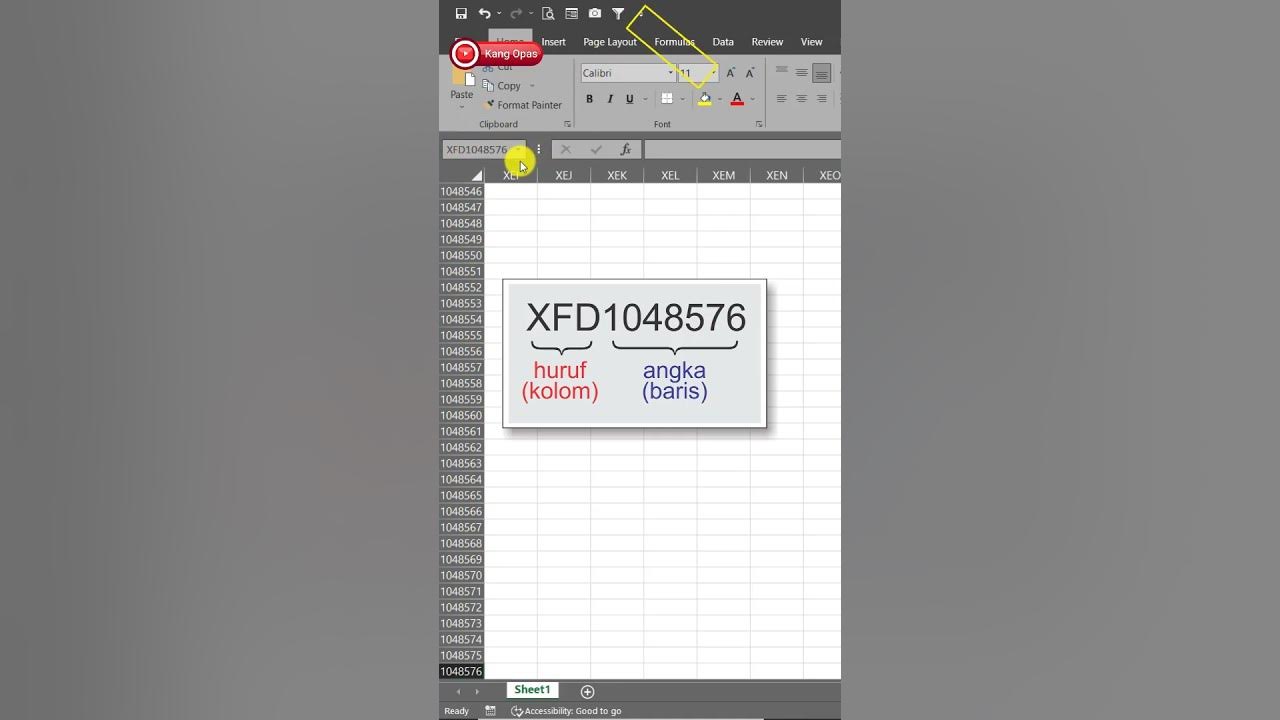Select row header 1048546
This screenshot has width=1280, height=720.
(461, 191)
